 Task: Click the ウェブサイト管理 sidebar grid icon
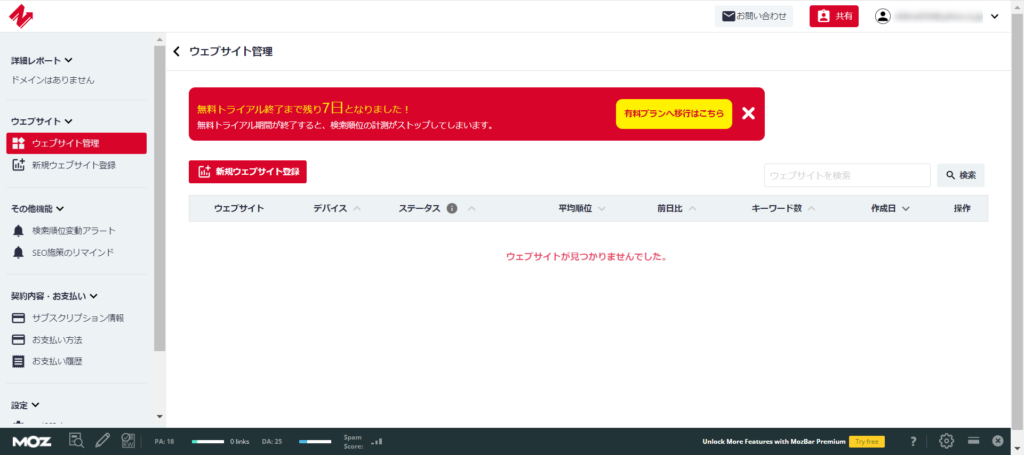[18, 144]
